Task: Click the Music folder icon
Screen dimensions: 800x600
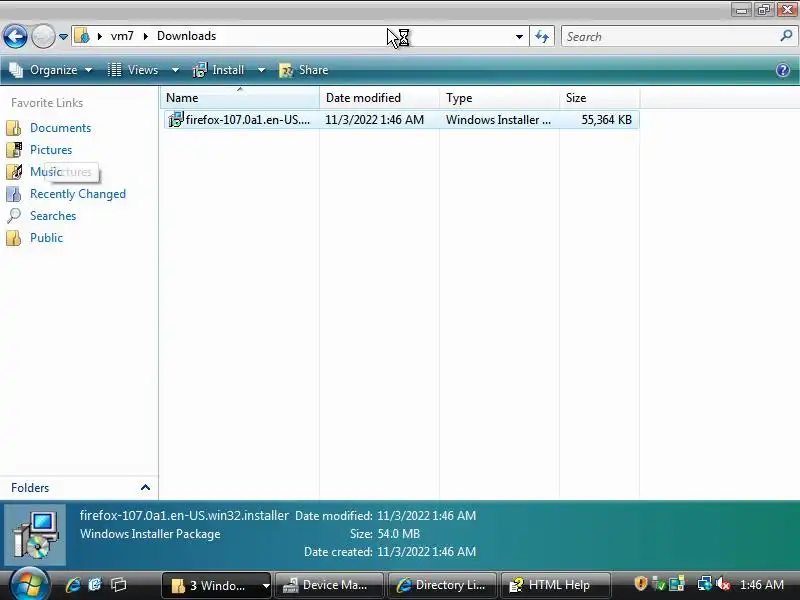Action: tap(14, 171)
